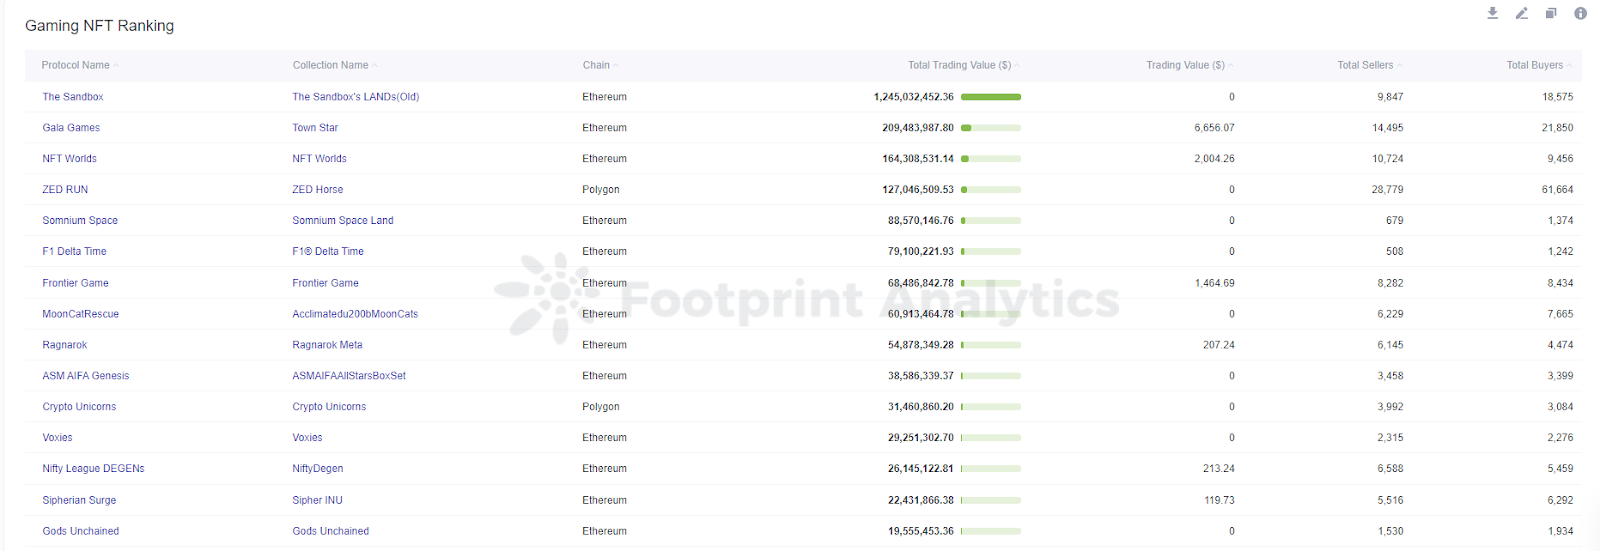Open Somnium Space protocol link
The width and height of the screenshot is (1600, 551).
[x=80, y=221]
